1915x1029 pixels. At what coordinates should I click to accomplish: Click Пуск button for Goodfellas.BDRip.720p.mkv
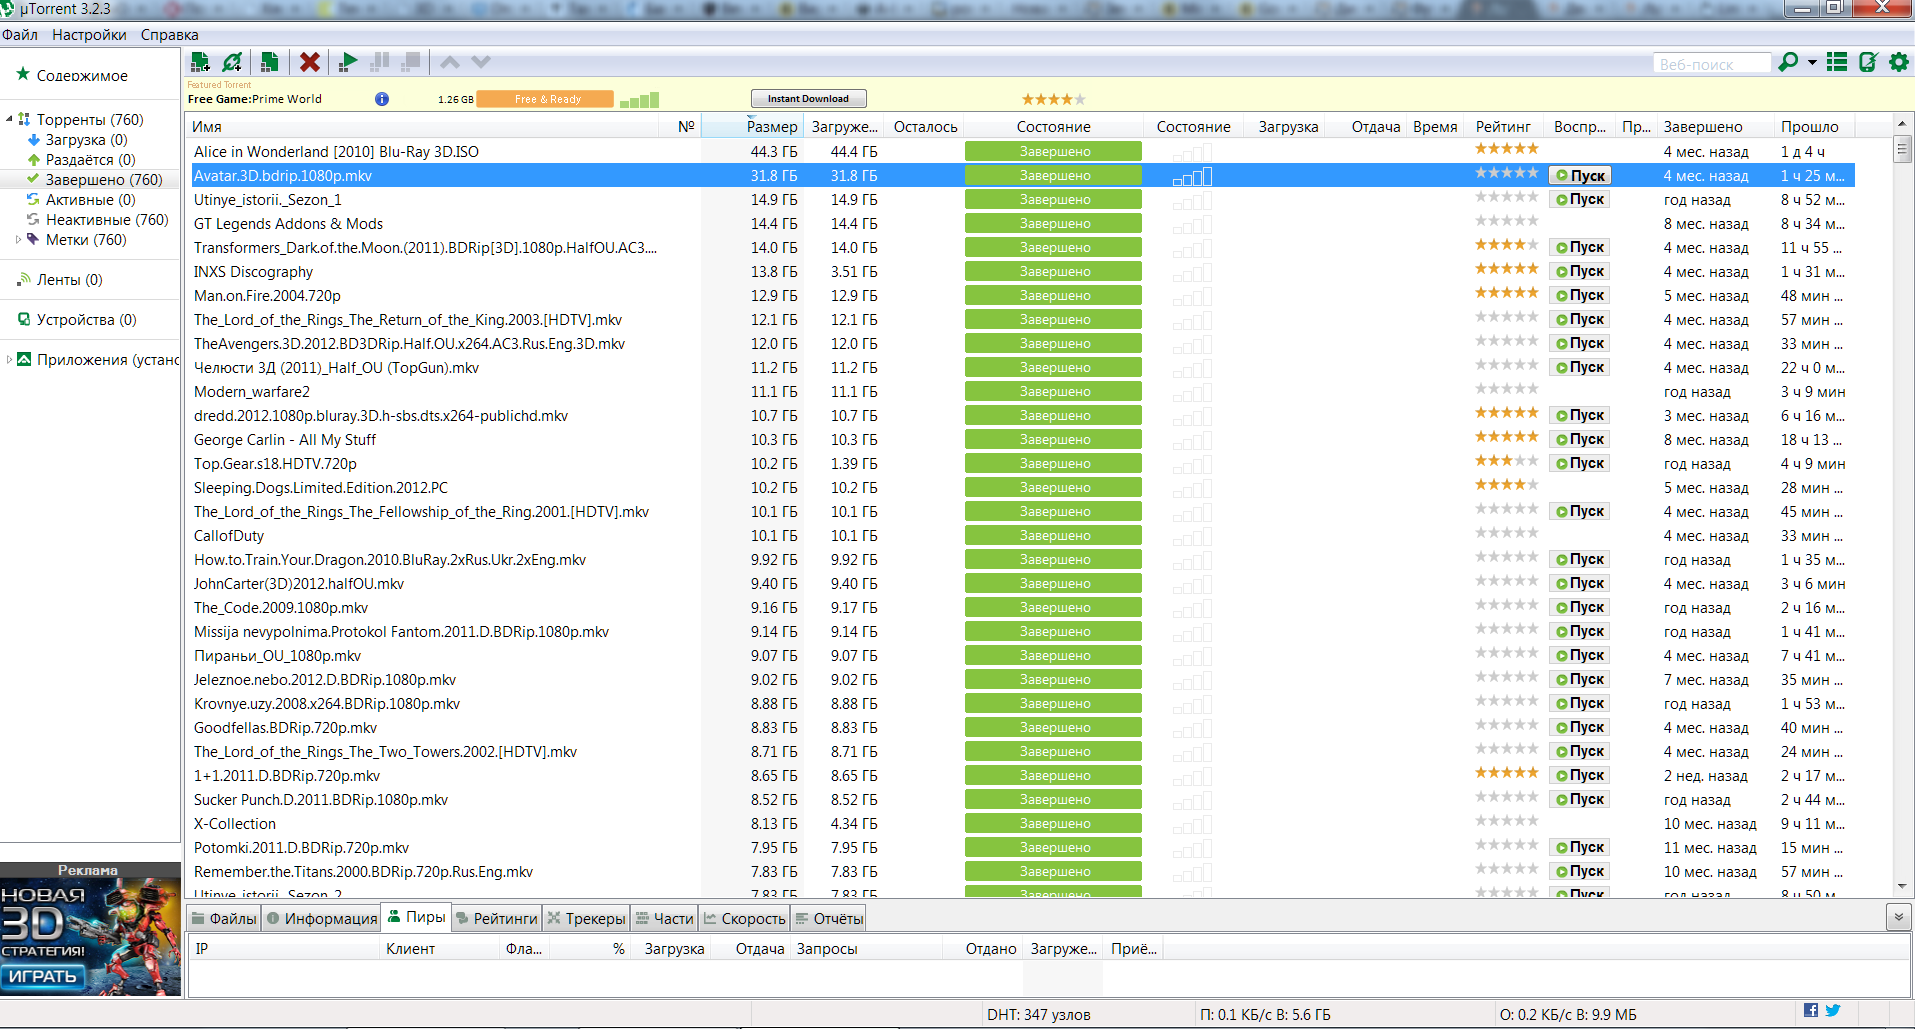(x=1580, y=728)
